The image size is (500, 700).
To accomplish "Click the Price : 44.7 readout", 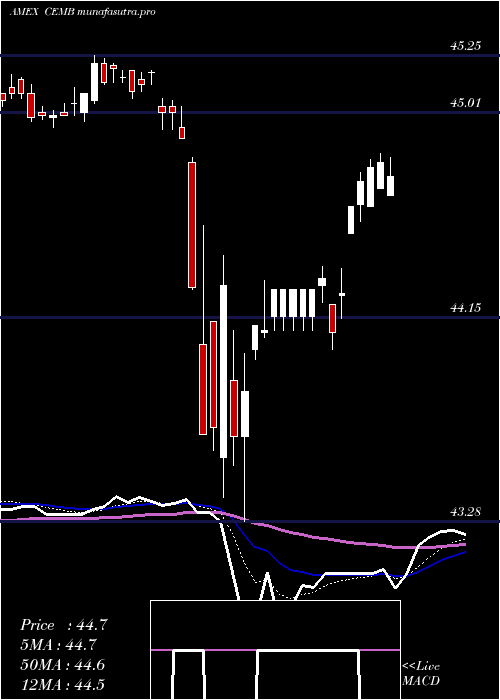I will point(63,625).
